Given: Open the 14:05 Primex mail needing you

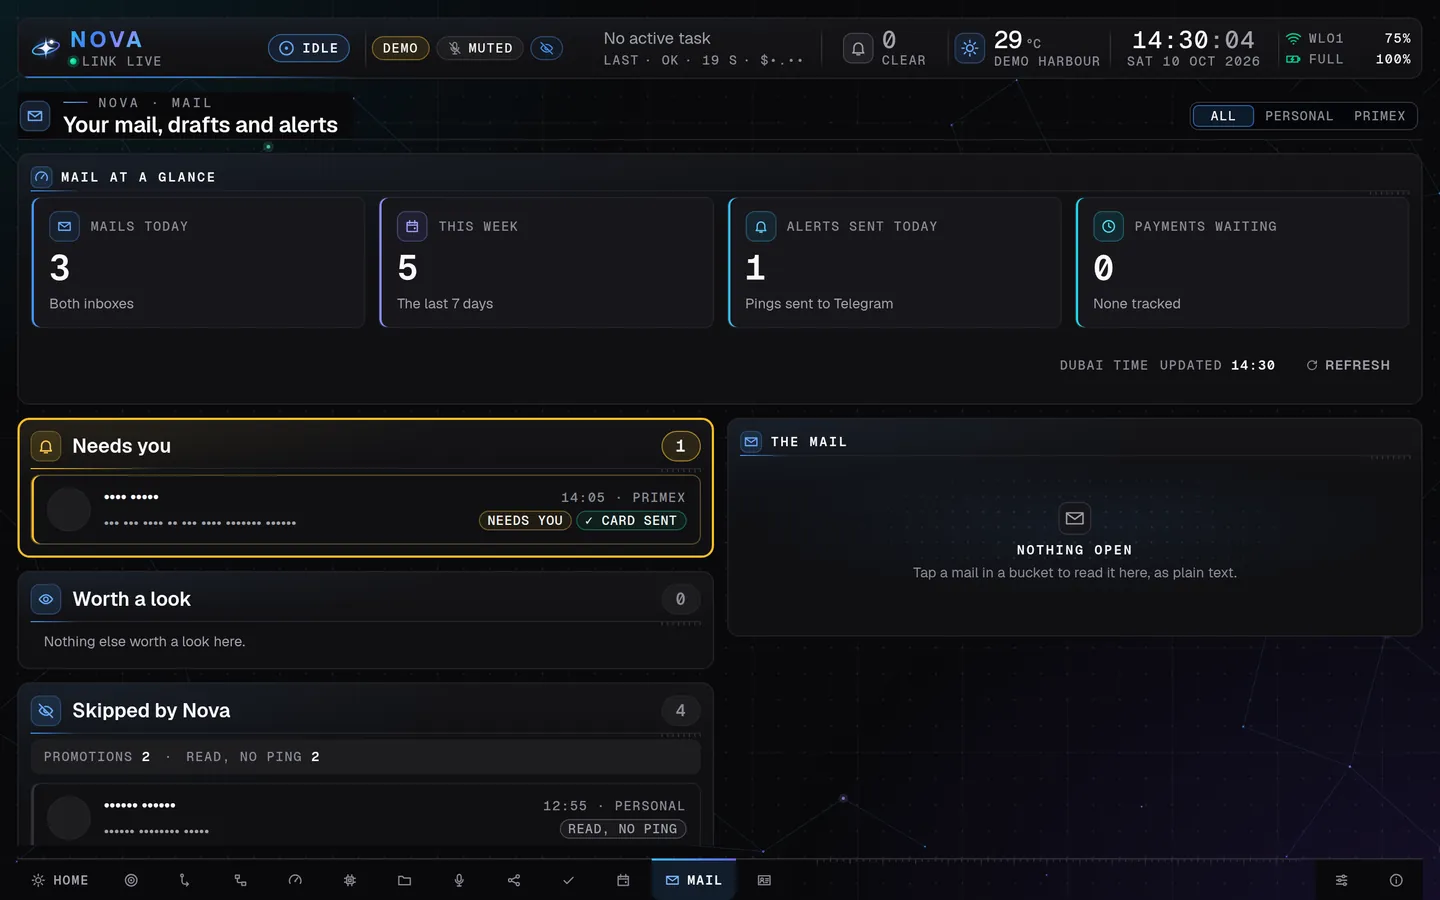Looking at the screenshot, I should pos(366,510).
